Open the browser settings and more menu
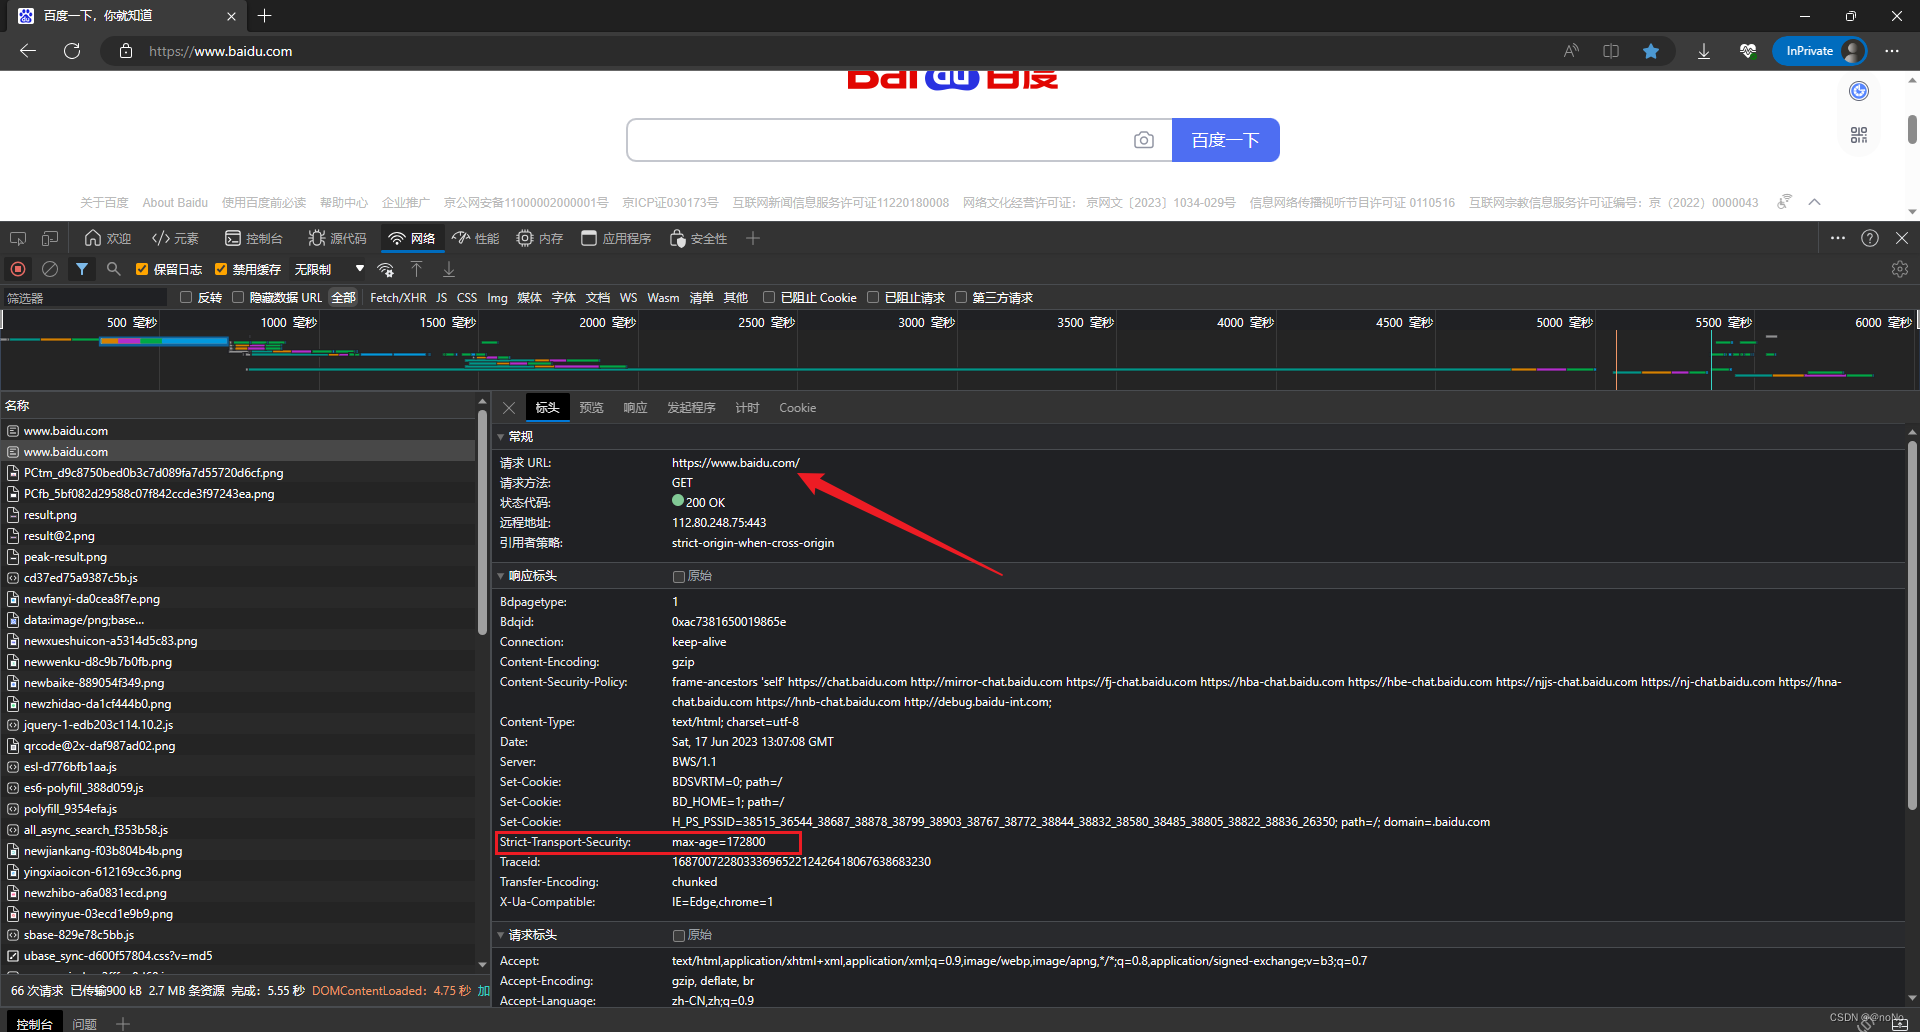 [1892, 51]
